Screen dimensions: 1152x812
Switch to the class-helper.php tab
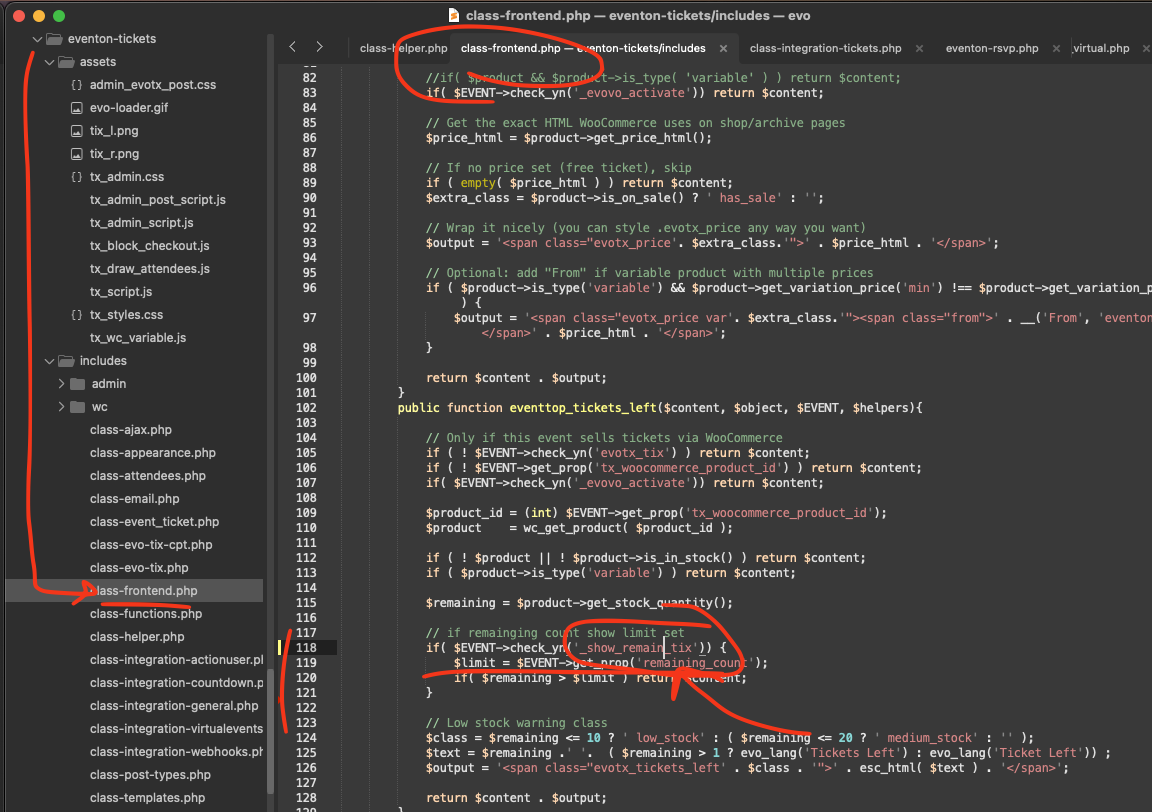tap(403, 48)
